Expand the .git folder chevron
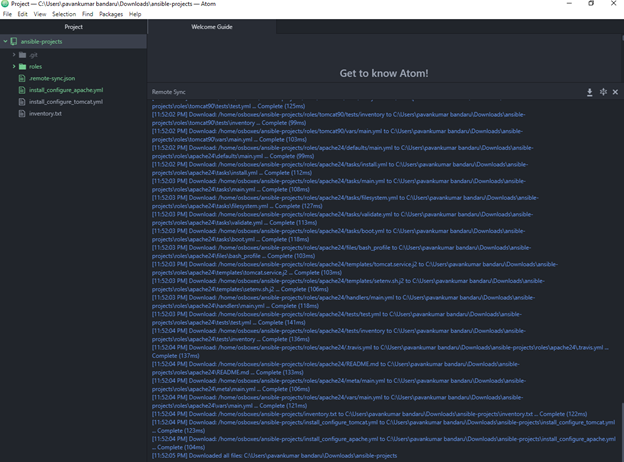The height and width of the screenshot is (462, 624). coord(14,55)
